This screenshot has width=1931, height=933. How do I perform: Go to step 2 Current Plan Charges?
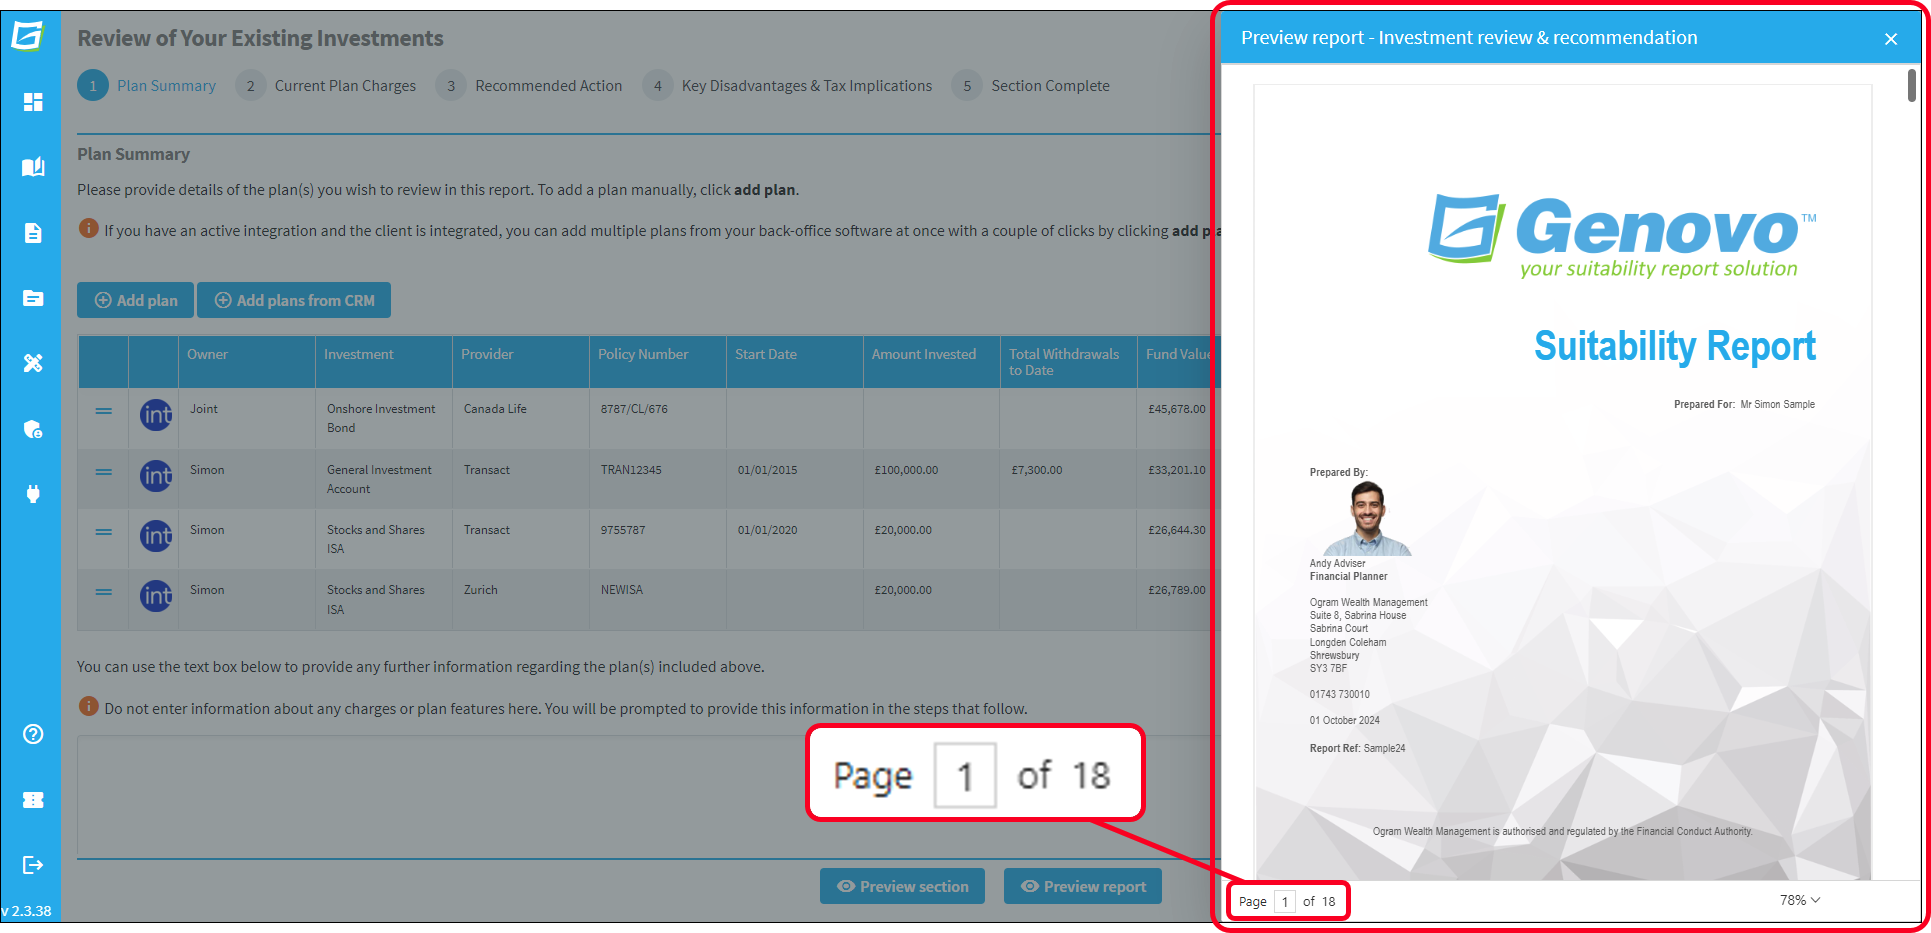[326, 86]
